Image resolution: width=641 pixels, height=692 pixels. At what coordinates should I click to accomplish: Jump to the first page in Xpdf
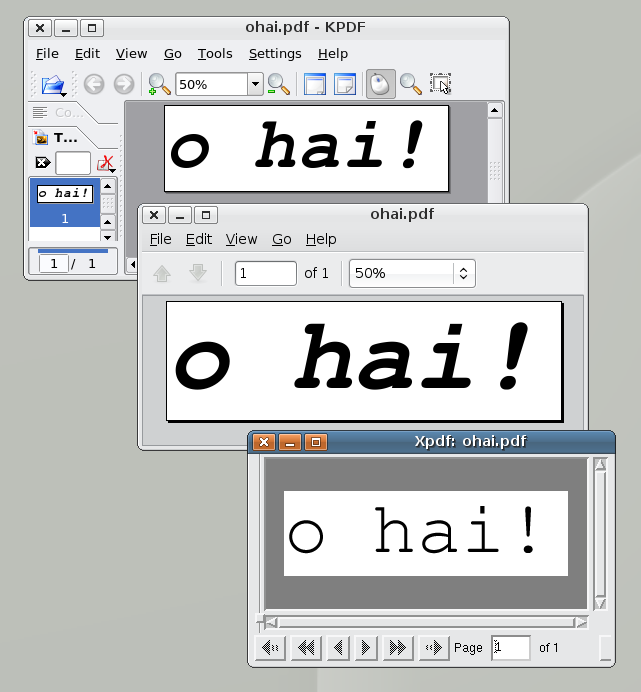(x=307, y=648)
